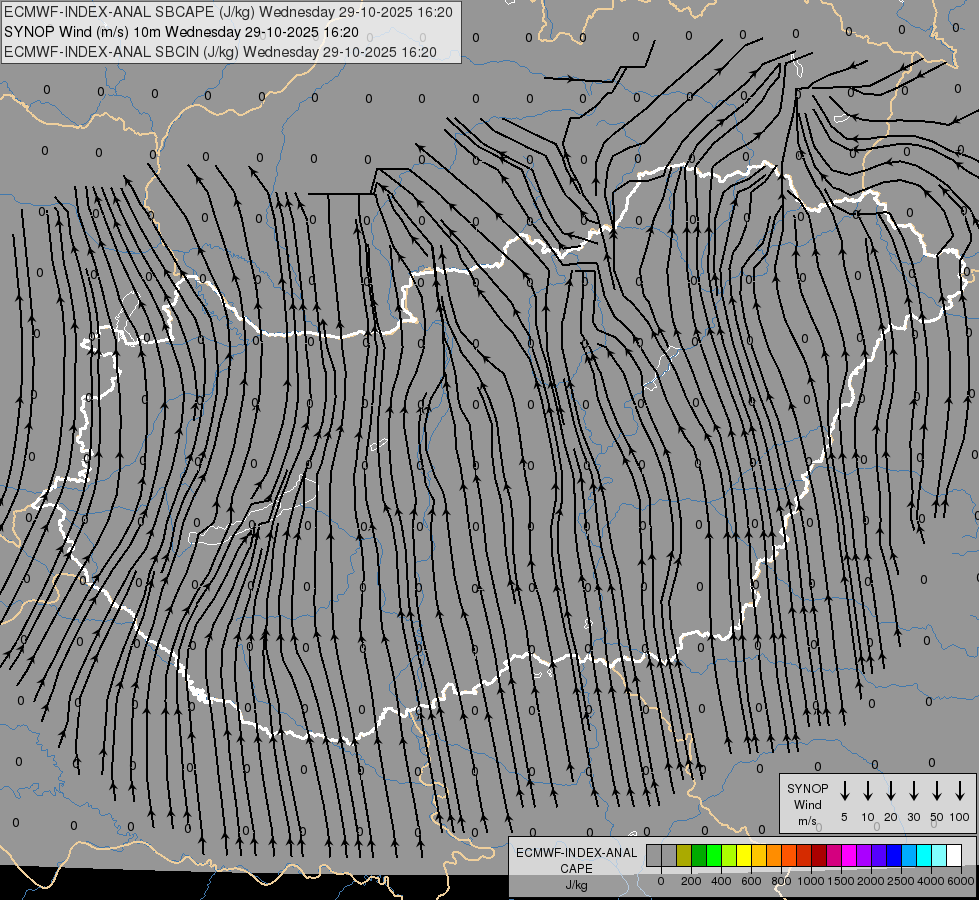
Task: Select the pale cyan CAPE swatch after 4000
Action: (938, 855)
